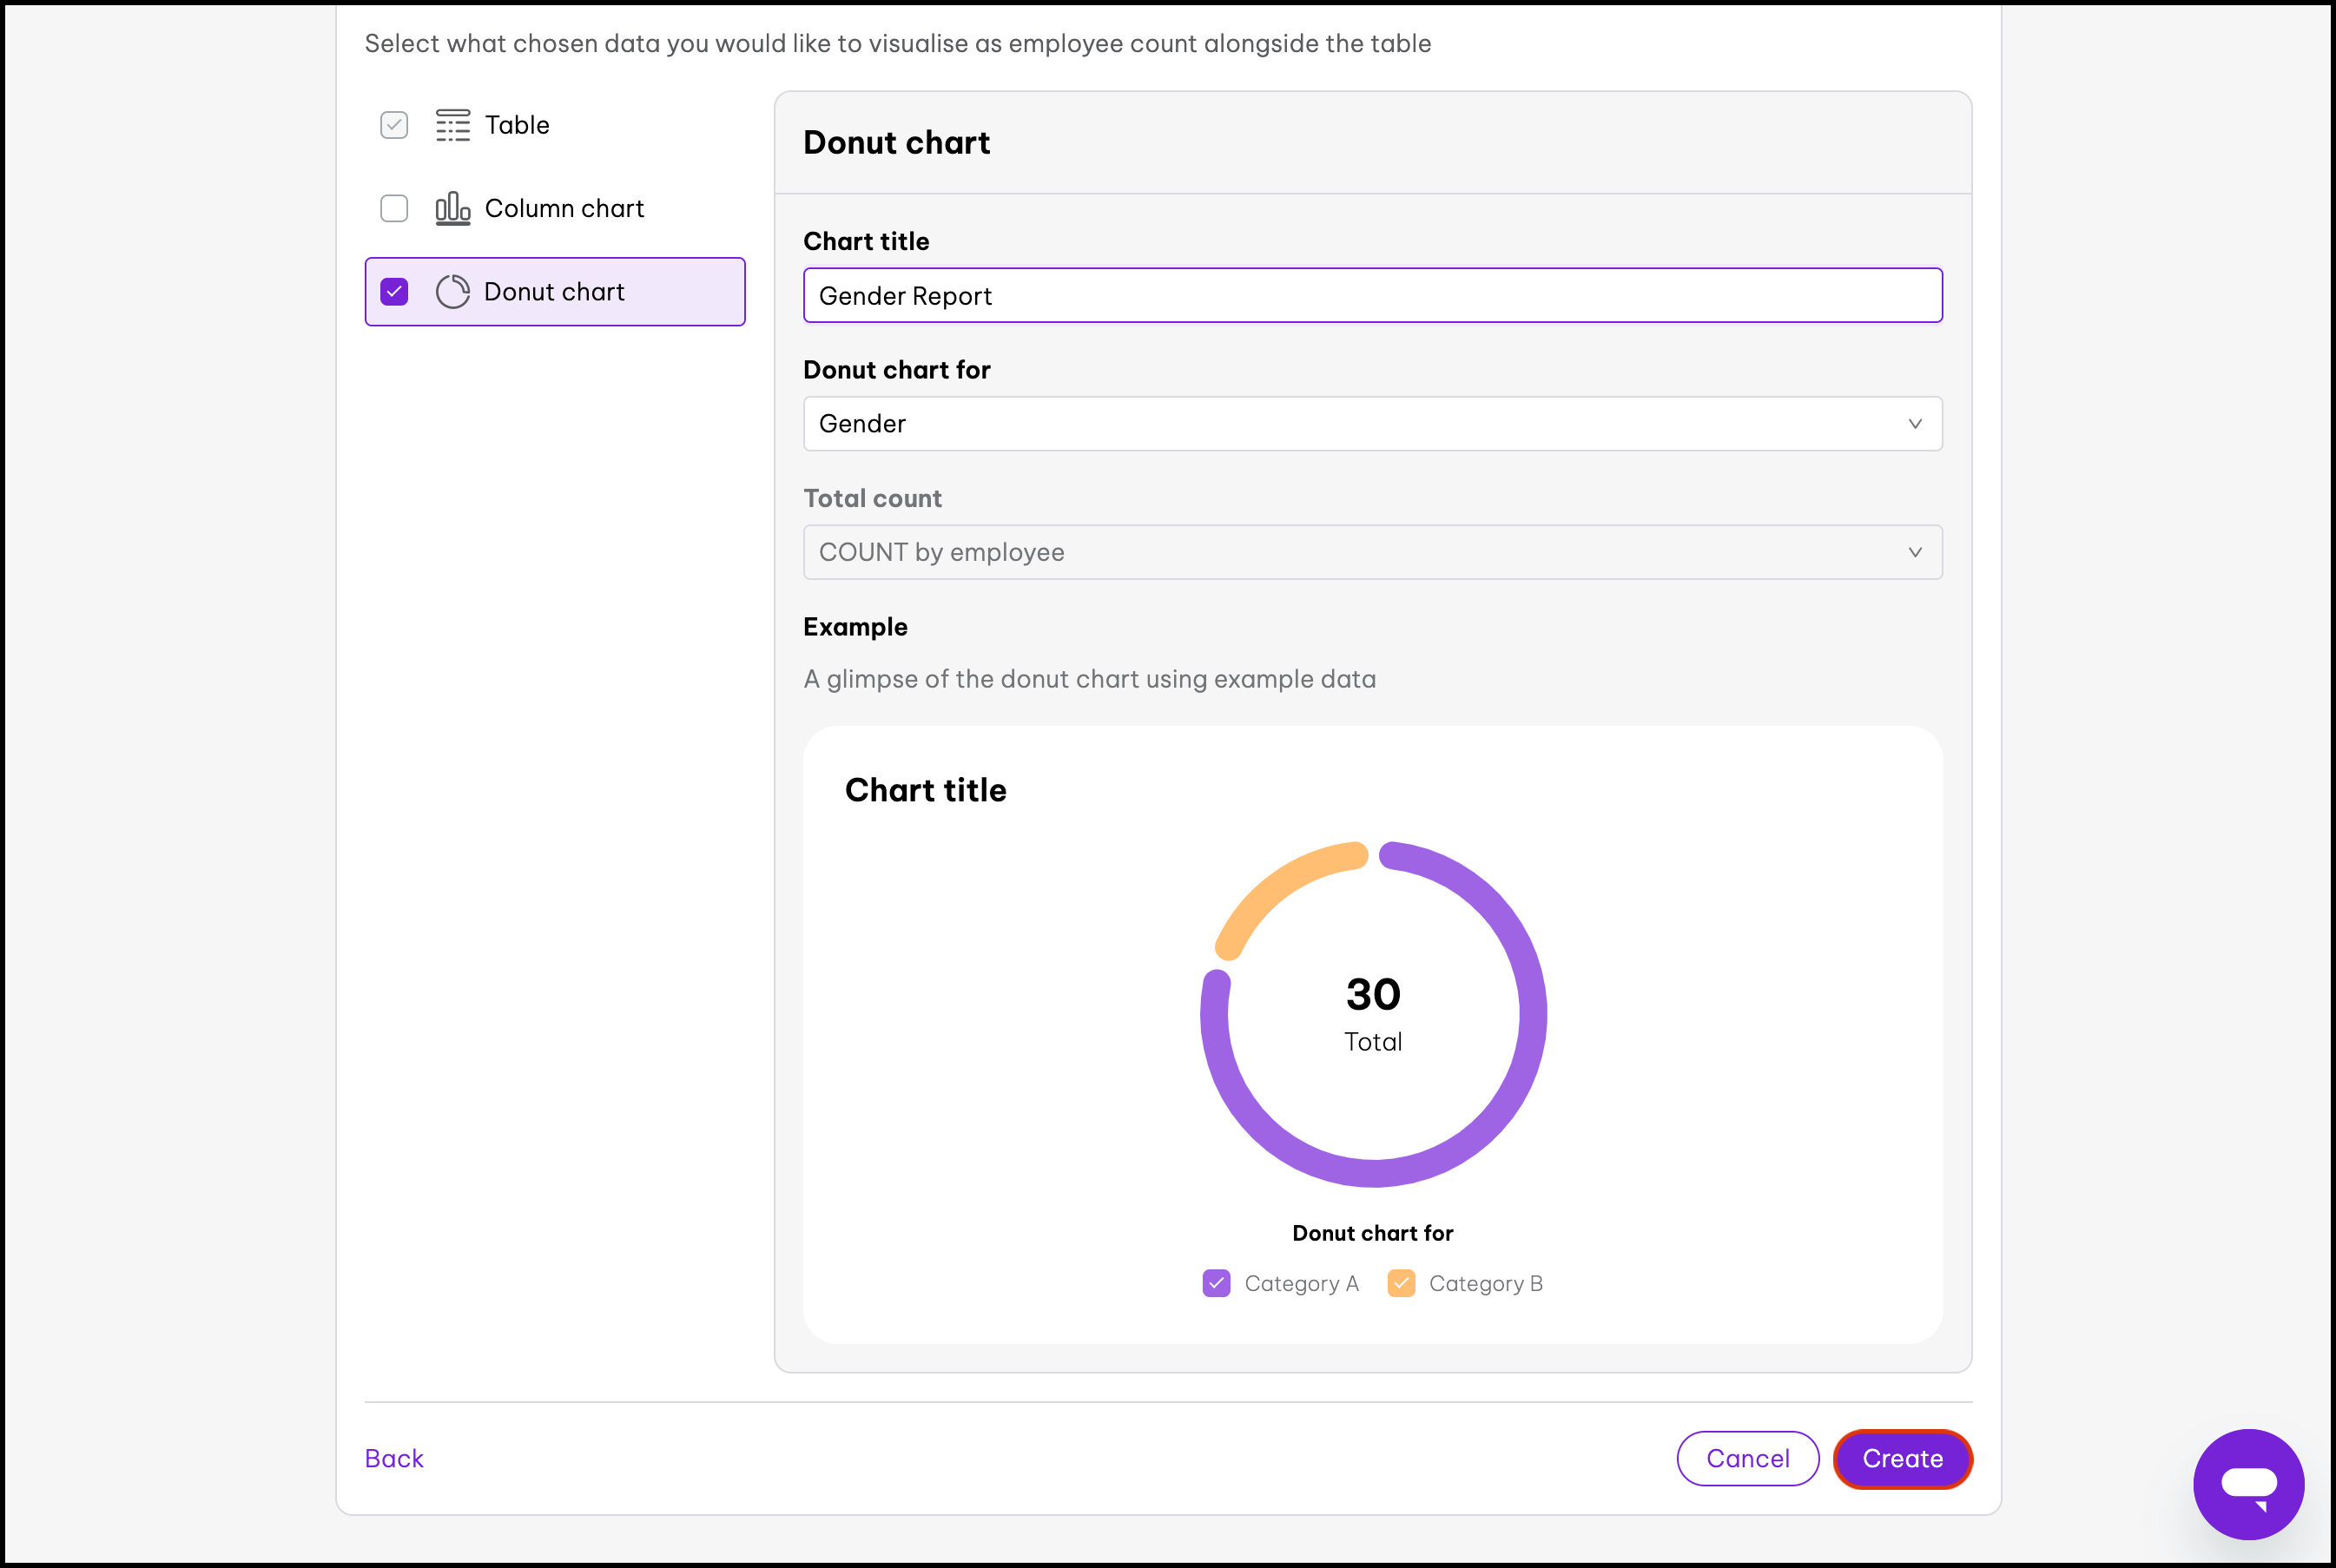
Task: Click the Column chart bar icon
Action: point(452,208)
